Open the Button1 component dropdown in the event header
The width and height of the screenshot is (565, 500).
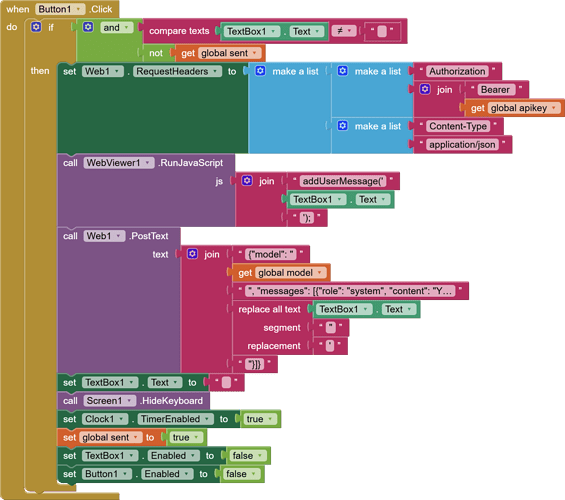pyautogui.click(x=60, y=9)
